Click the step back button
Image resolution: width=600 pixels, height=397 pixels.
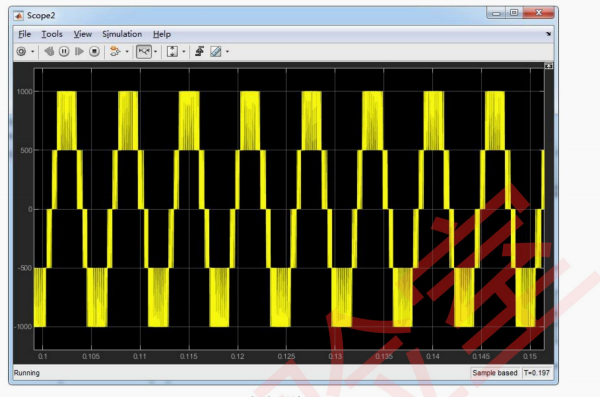tap(49, 51)
